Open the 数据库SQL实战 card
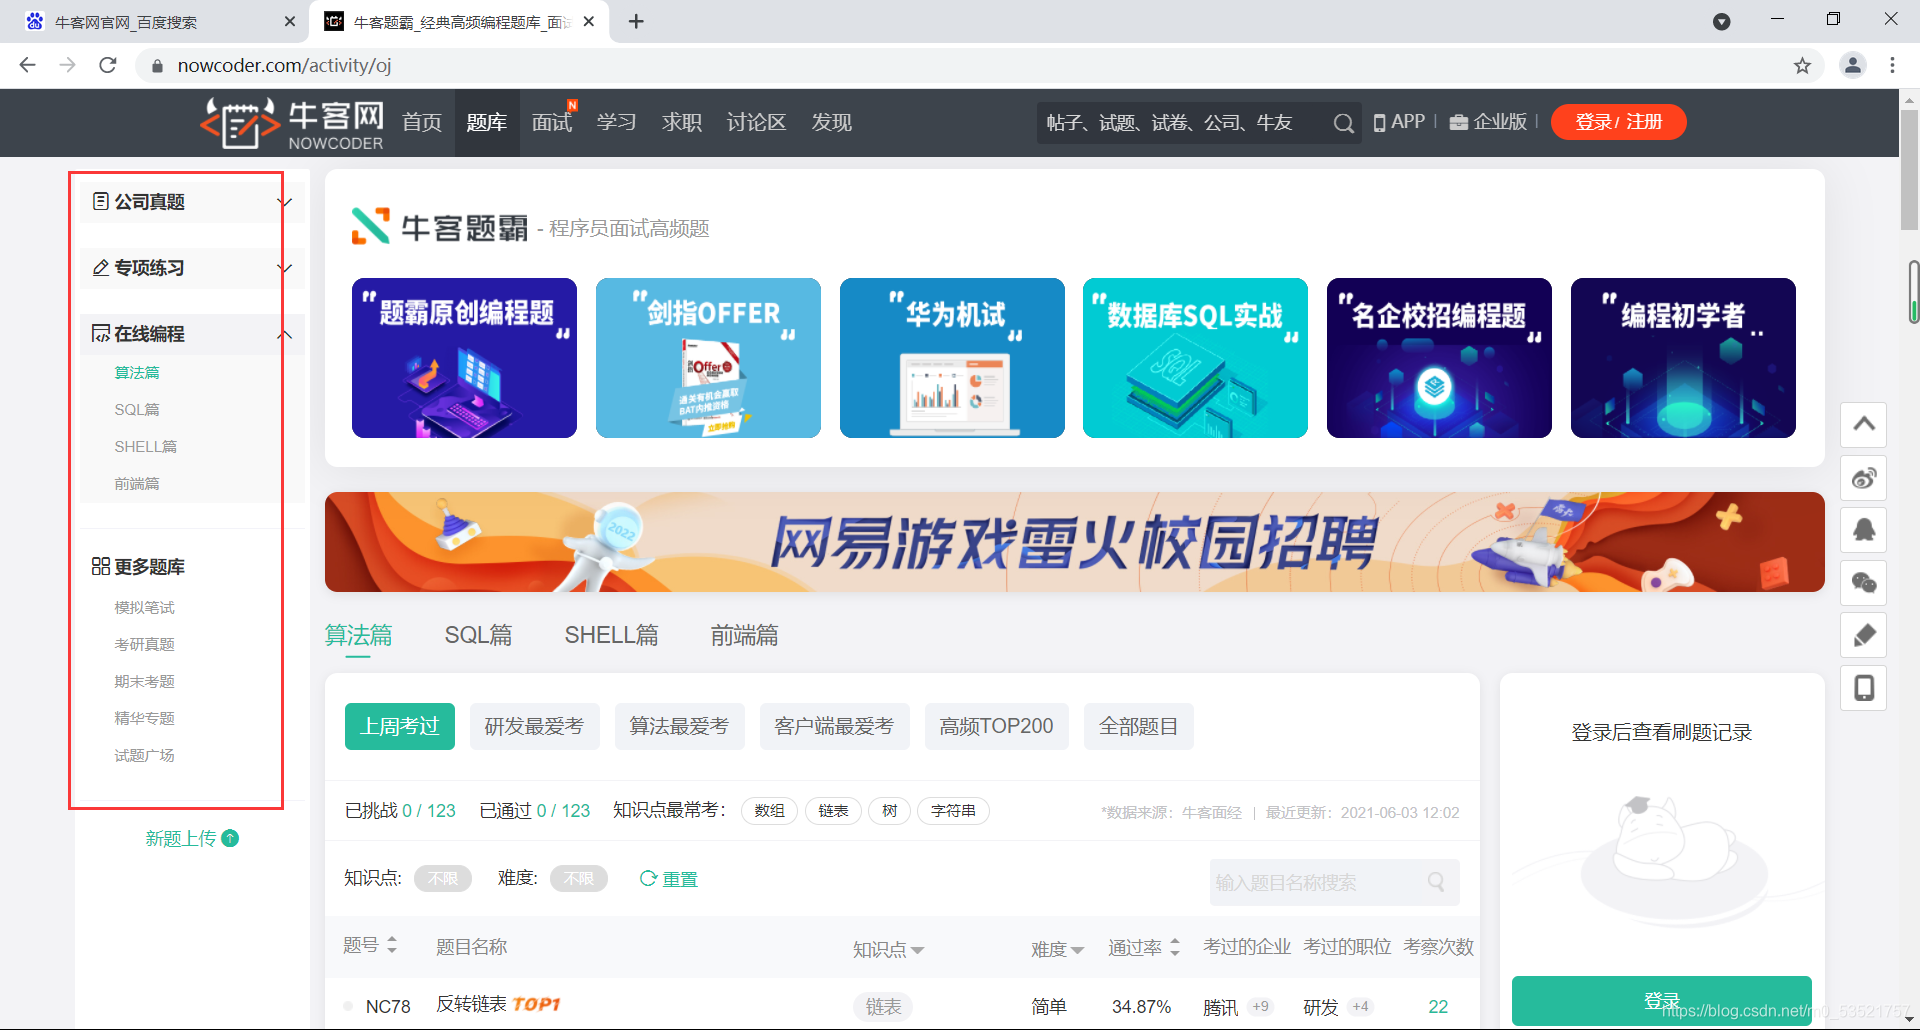1920x1030 pixels. tap(1195, 358)
